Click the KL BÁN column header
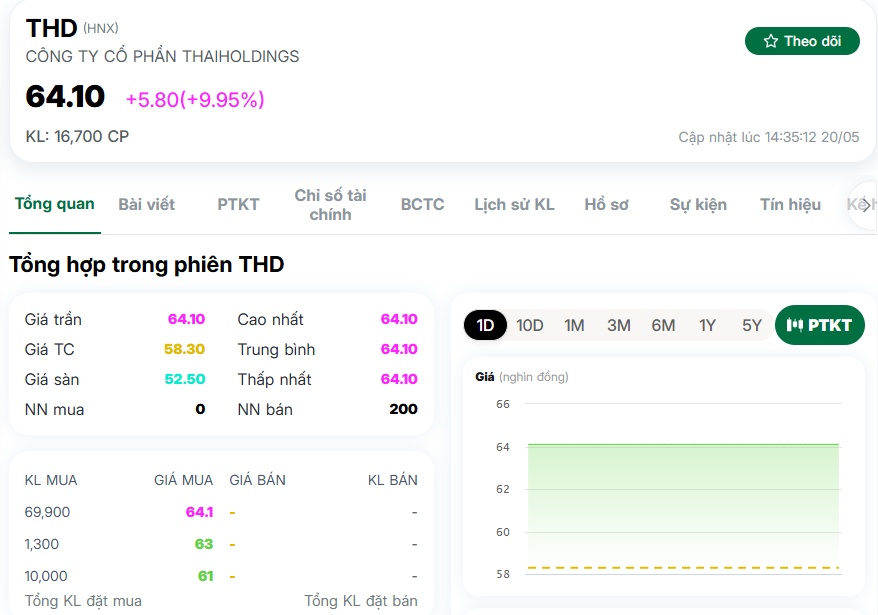 click(x=393, y=480)
